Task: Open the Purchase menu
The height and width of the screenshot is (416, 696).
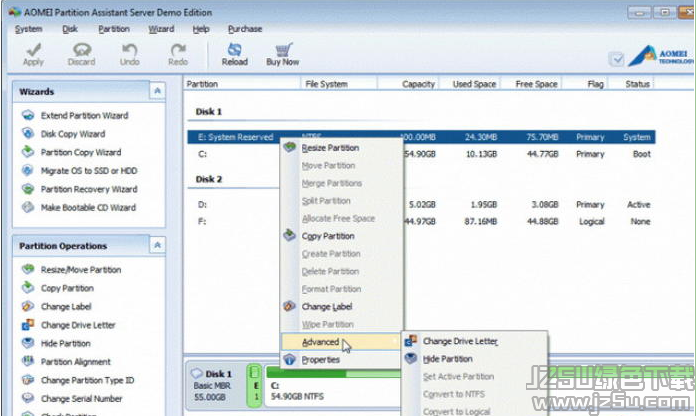Action: (x=245, y=29)
